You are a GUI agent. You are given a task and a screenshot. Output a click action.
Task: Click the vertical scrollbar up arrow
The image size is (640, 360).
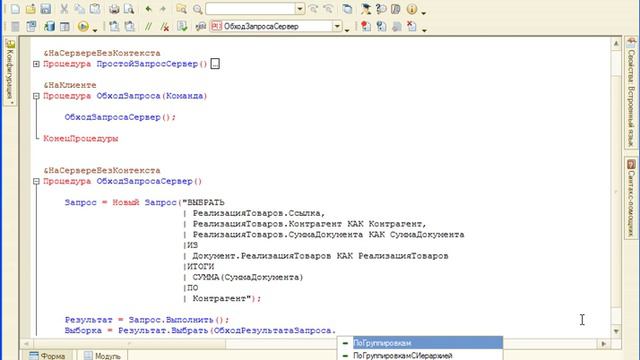tap(616, 43)
